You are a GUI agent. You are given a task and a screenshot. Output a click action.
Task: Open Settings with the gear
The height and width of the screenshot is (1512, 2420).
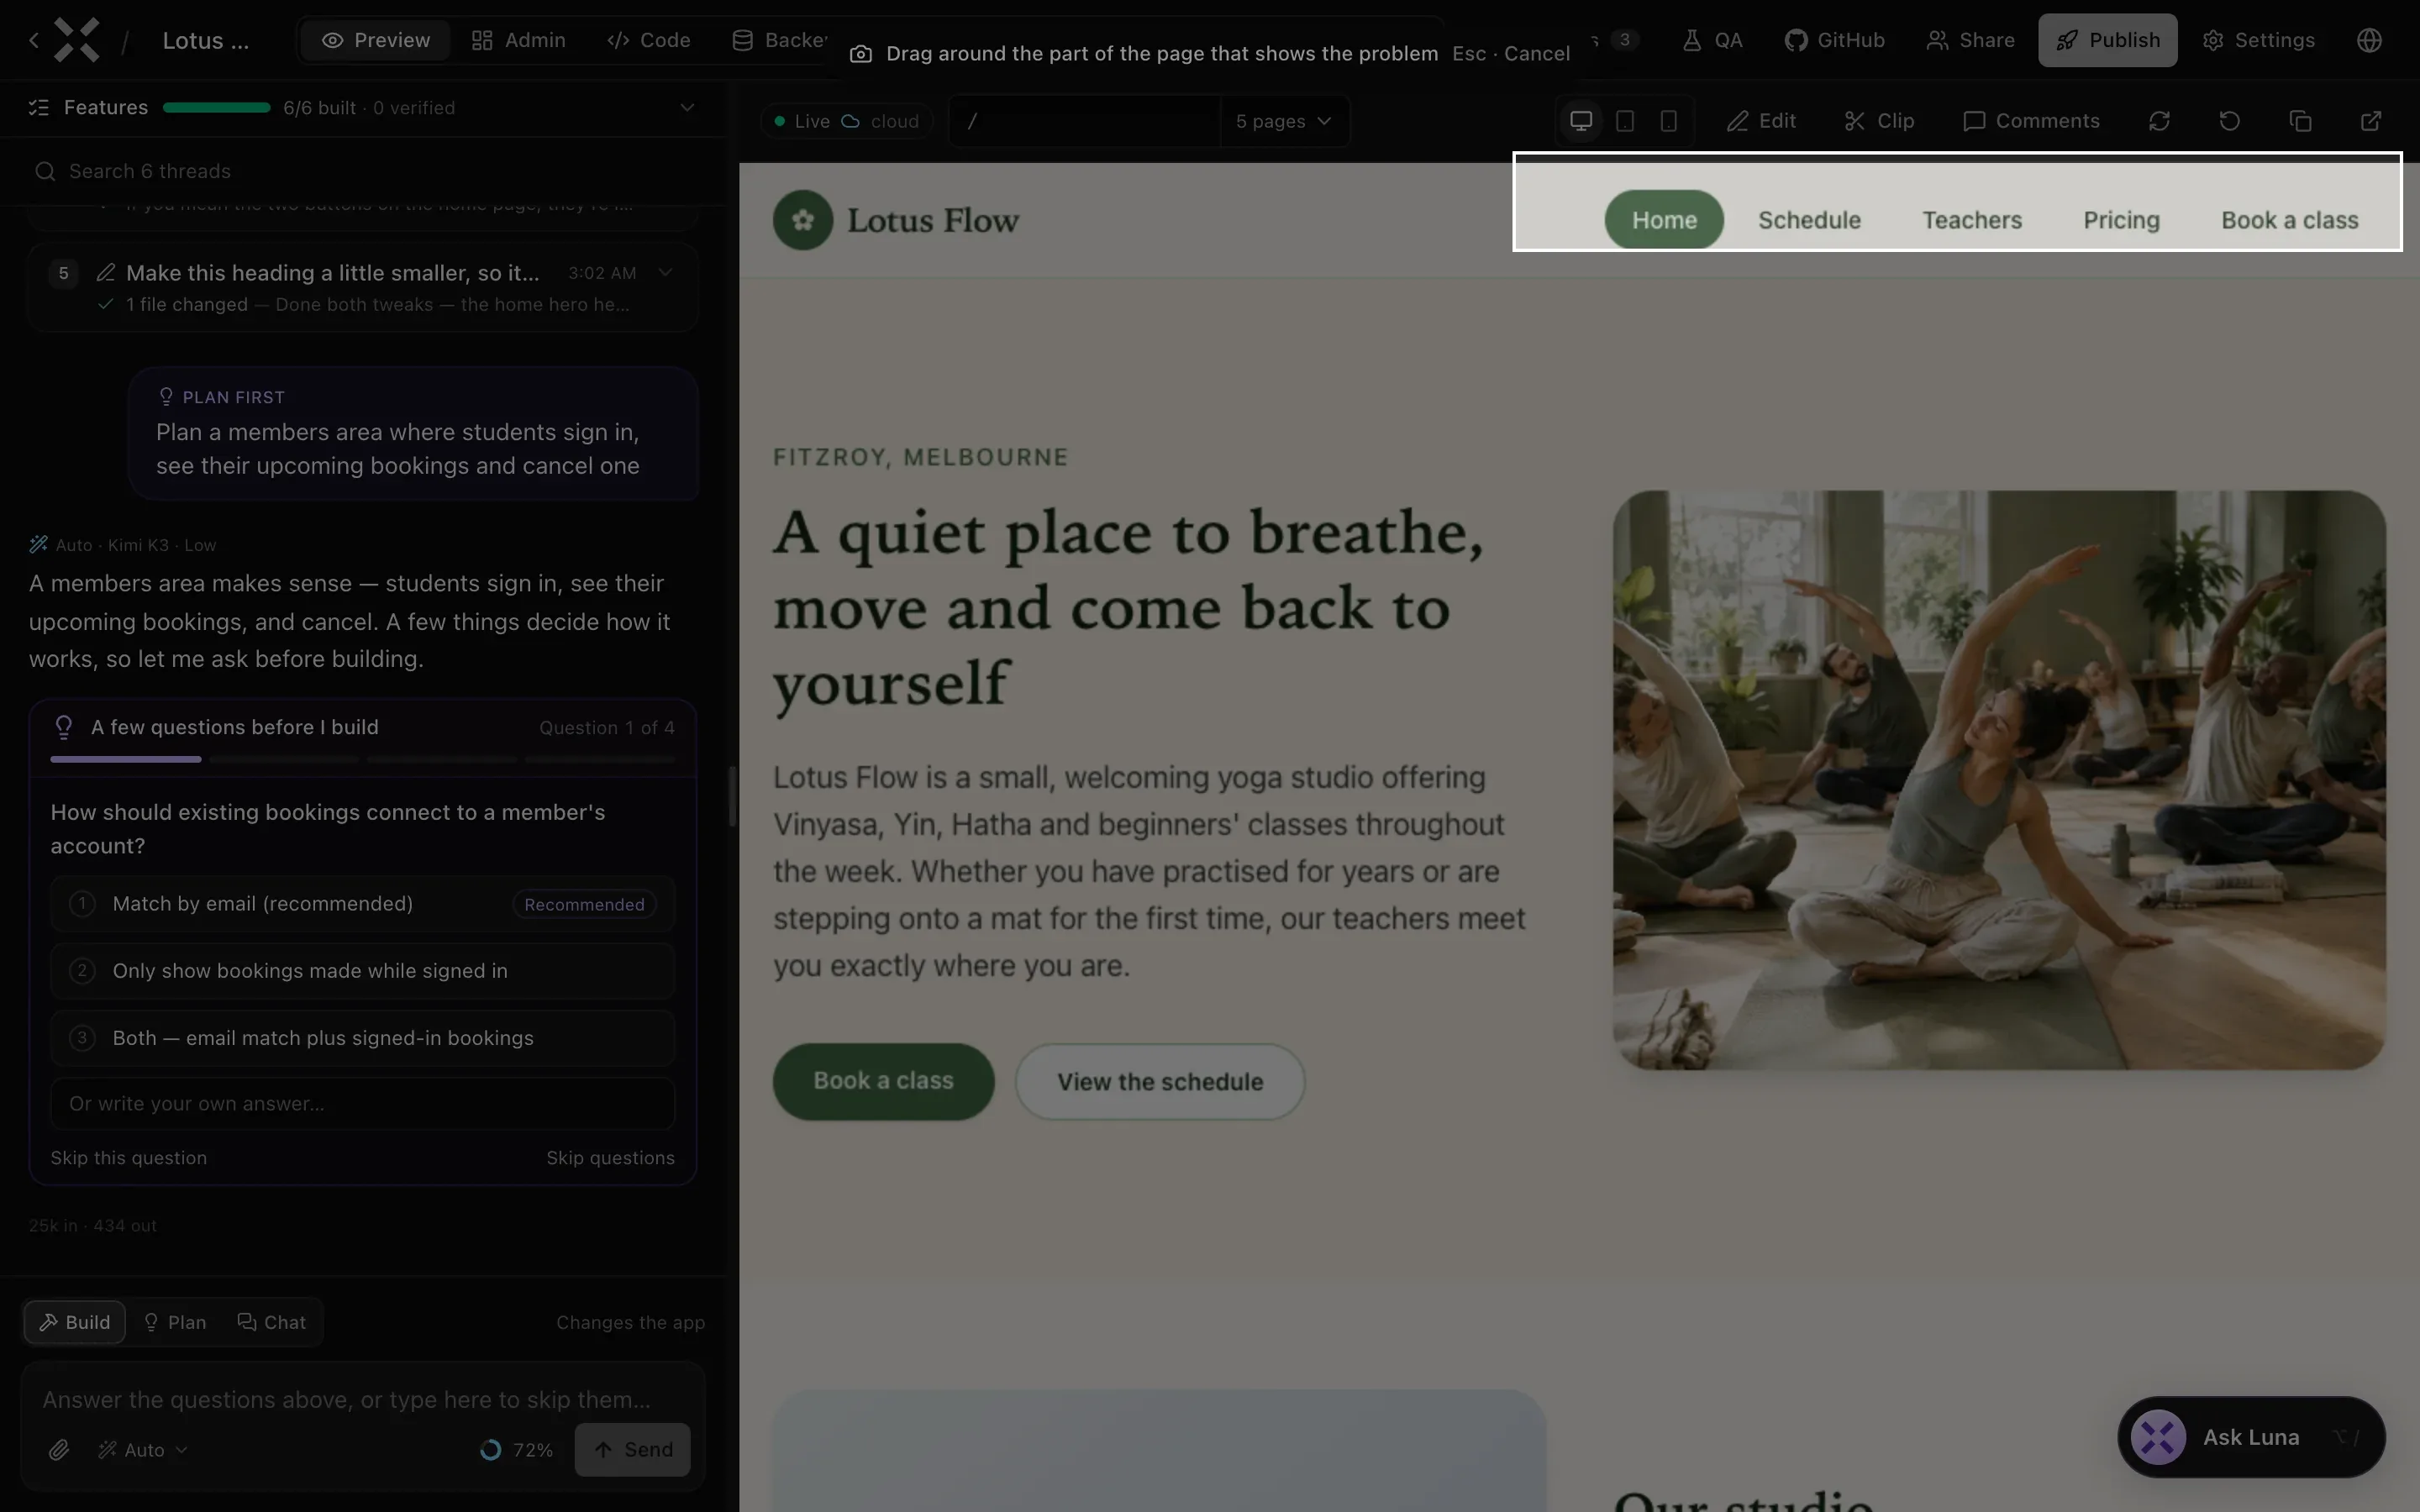click(x=2259, y=40)
